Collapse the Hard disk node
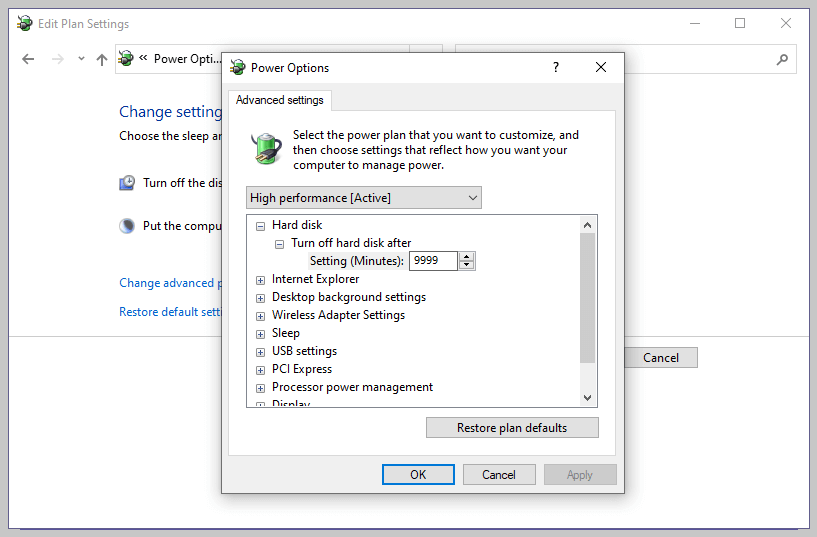 pyautogui.click(x=261, y=226)
